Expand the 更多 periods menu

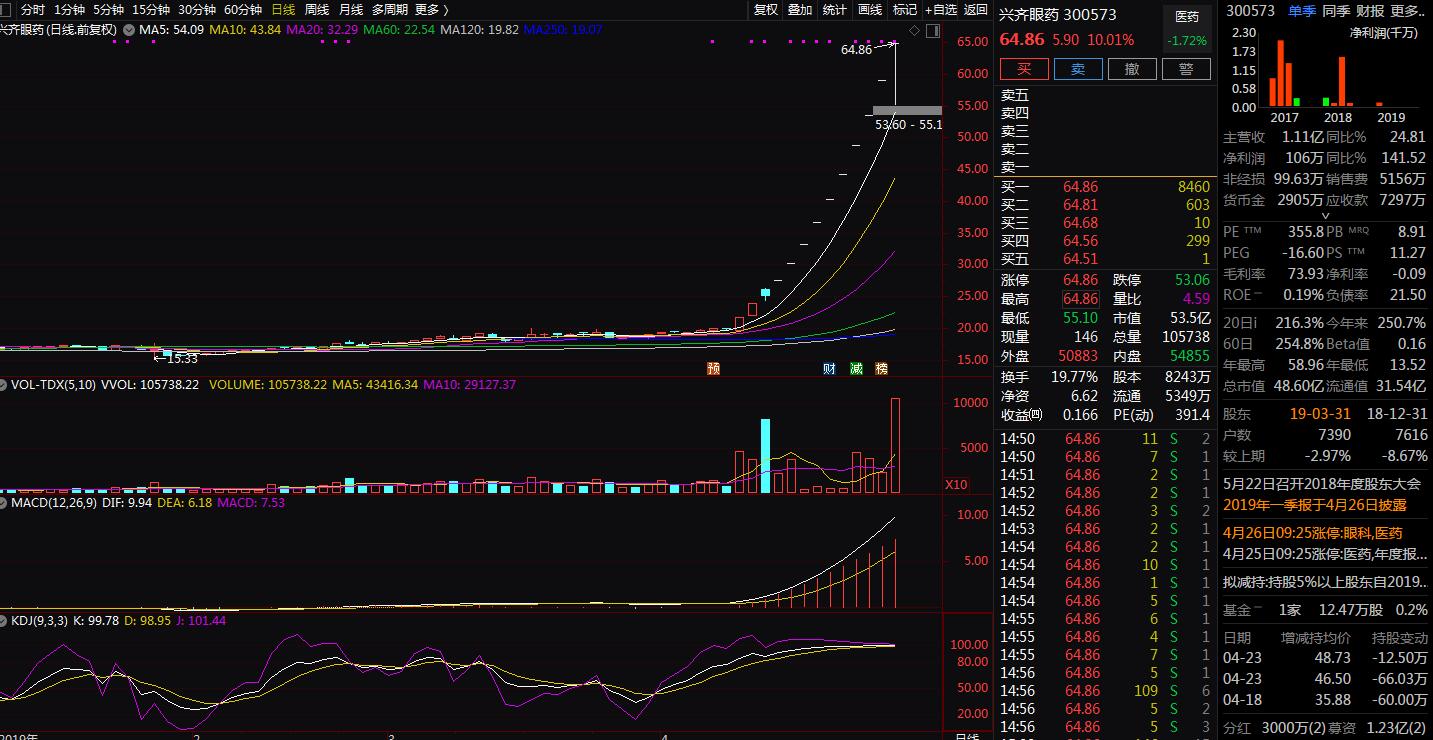pos(431,10)
